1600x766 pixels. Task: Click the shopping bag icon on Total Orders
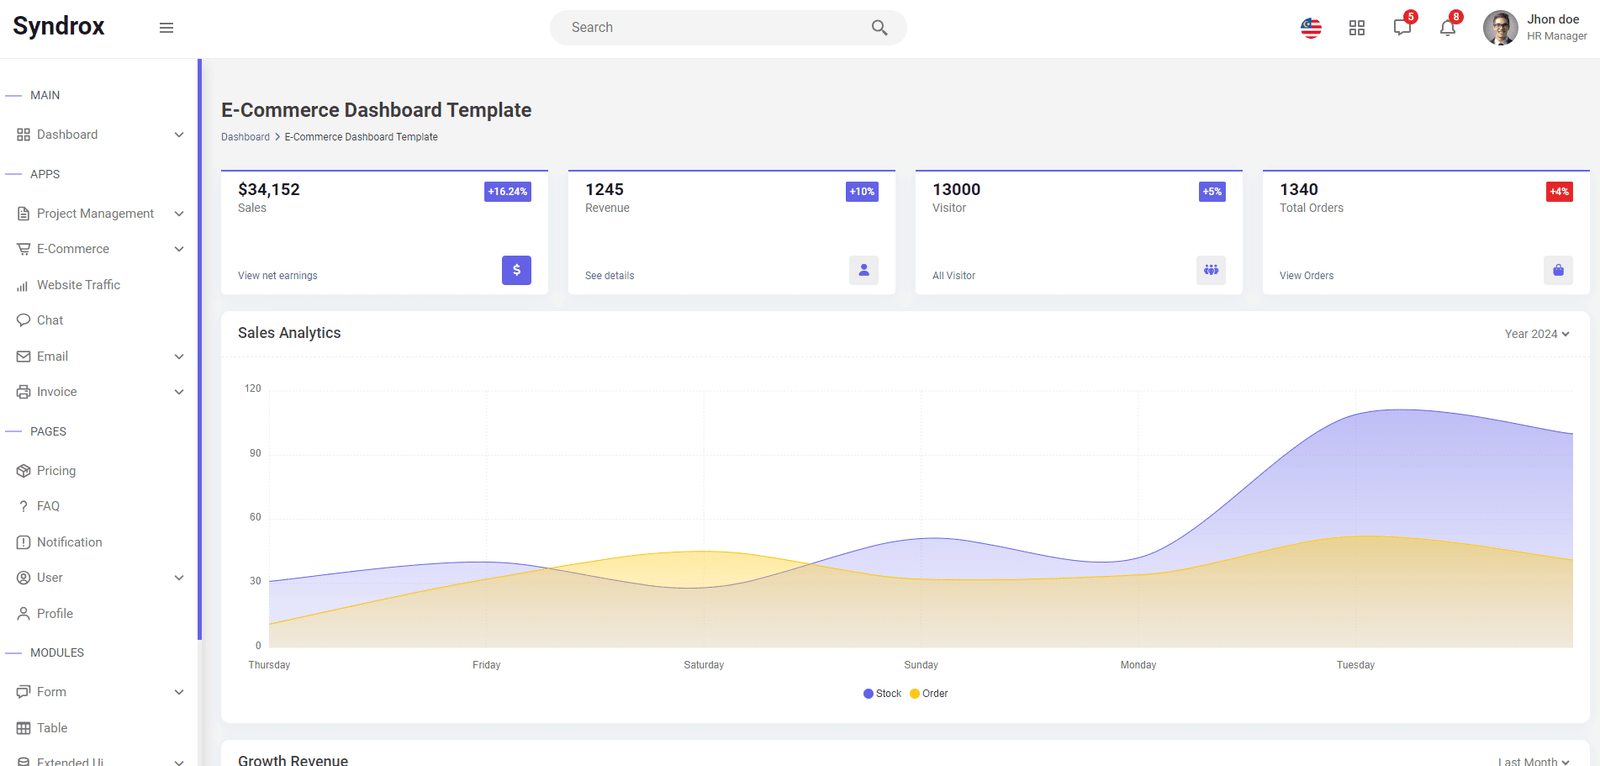coord(1558,270)
